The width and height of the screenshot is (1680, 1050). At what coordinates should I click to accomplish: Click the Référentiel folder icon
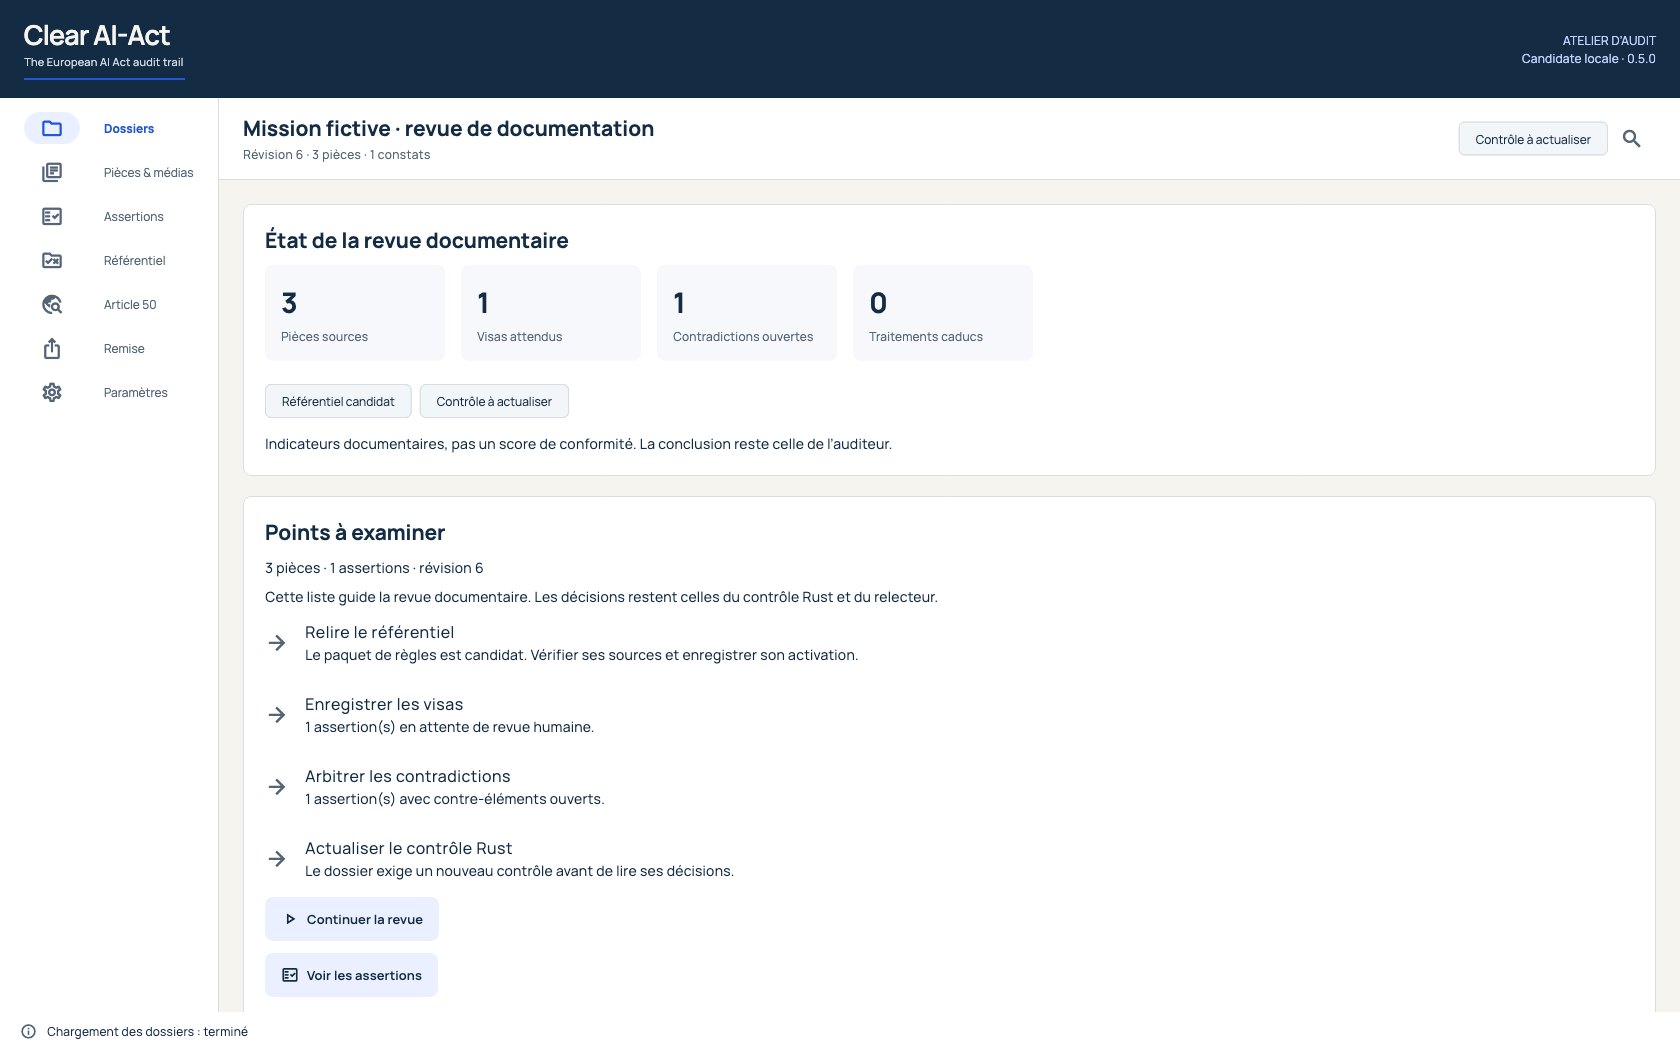52,260
